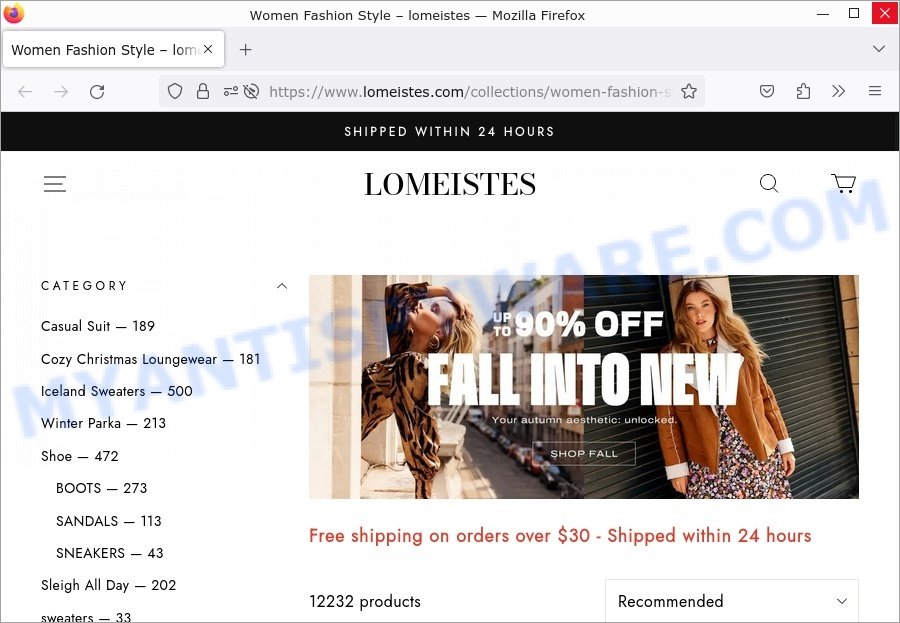Image resolution: width=900 pixels, height=623 pixels.
Task: Minimize the Firefox window
Action: pos(823,13)
